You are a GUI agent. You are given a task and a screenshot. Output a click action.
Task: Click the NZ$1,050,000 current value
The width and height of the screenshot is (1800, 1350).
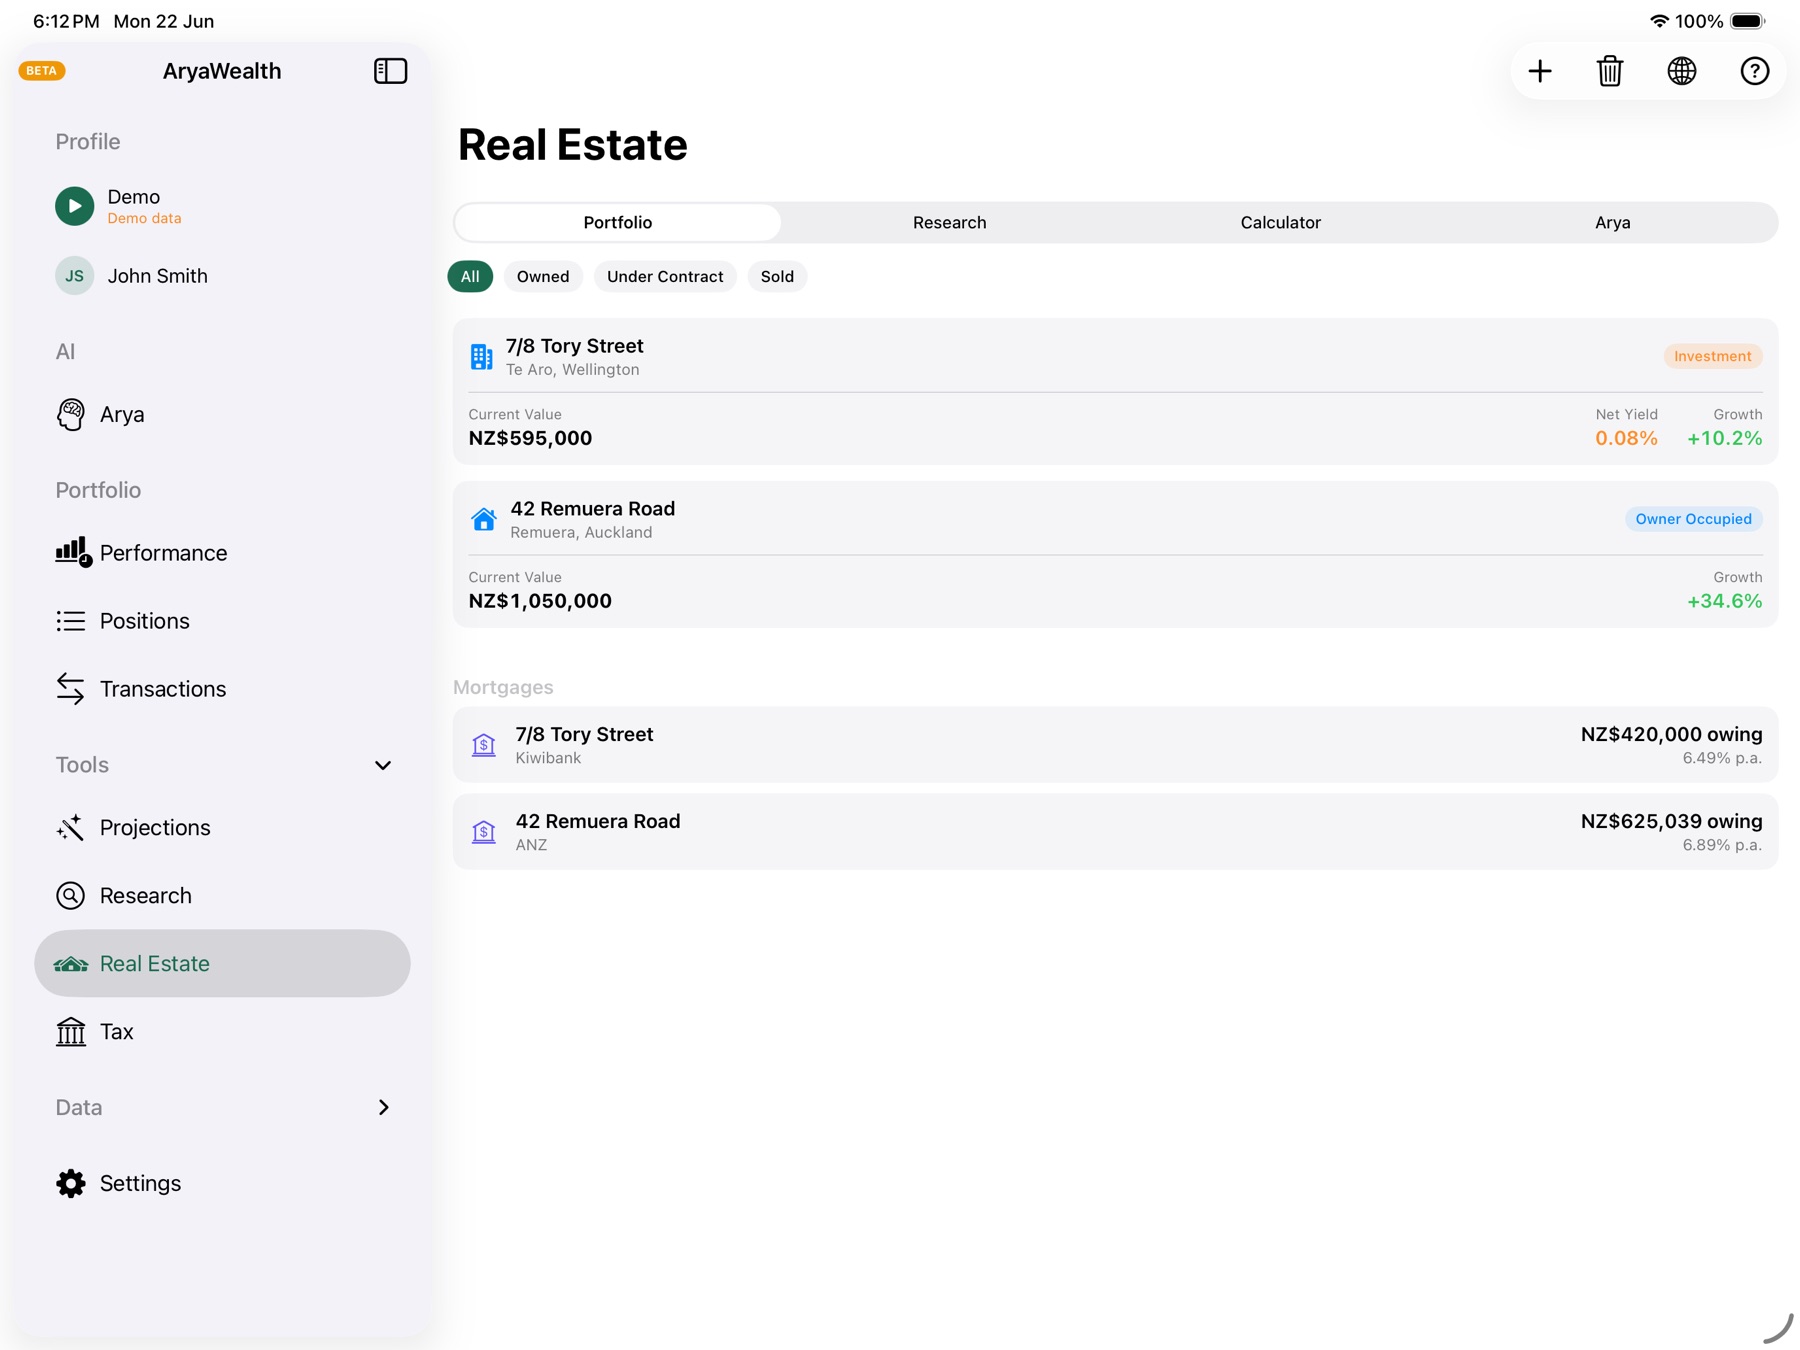tap(540, 602)
